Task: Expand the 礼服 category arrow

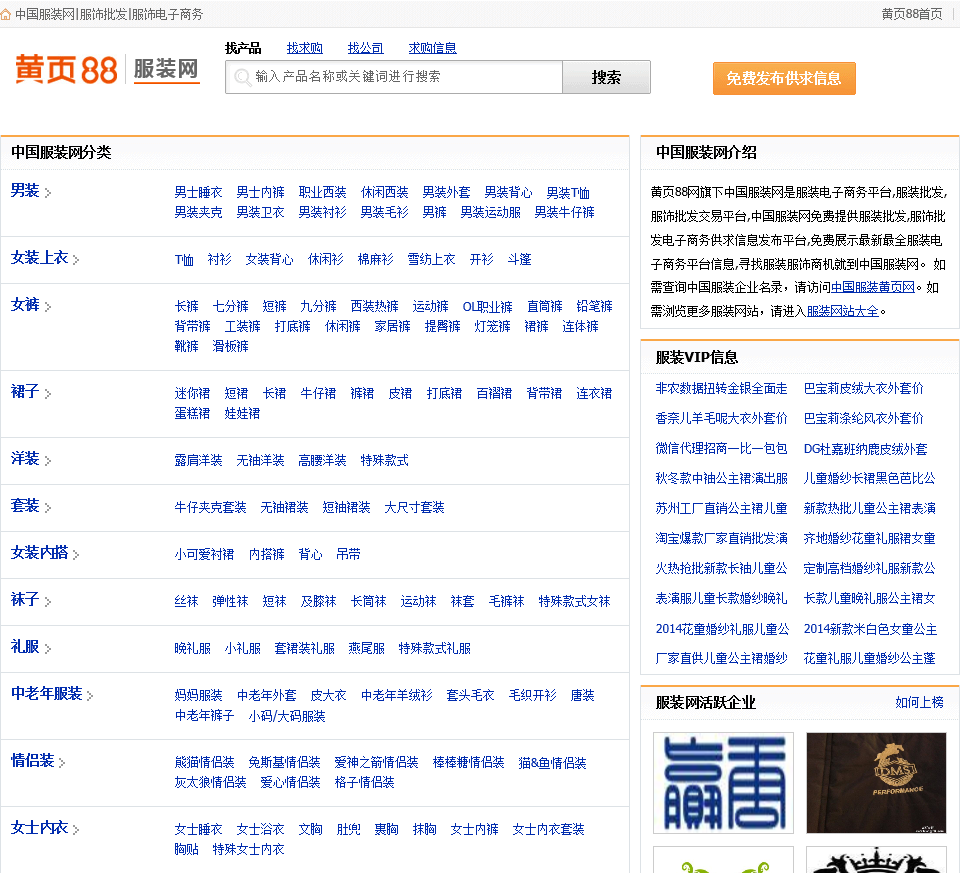Action: [x=48, y=648]
